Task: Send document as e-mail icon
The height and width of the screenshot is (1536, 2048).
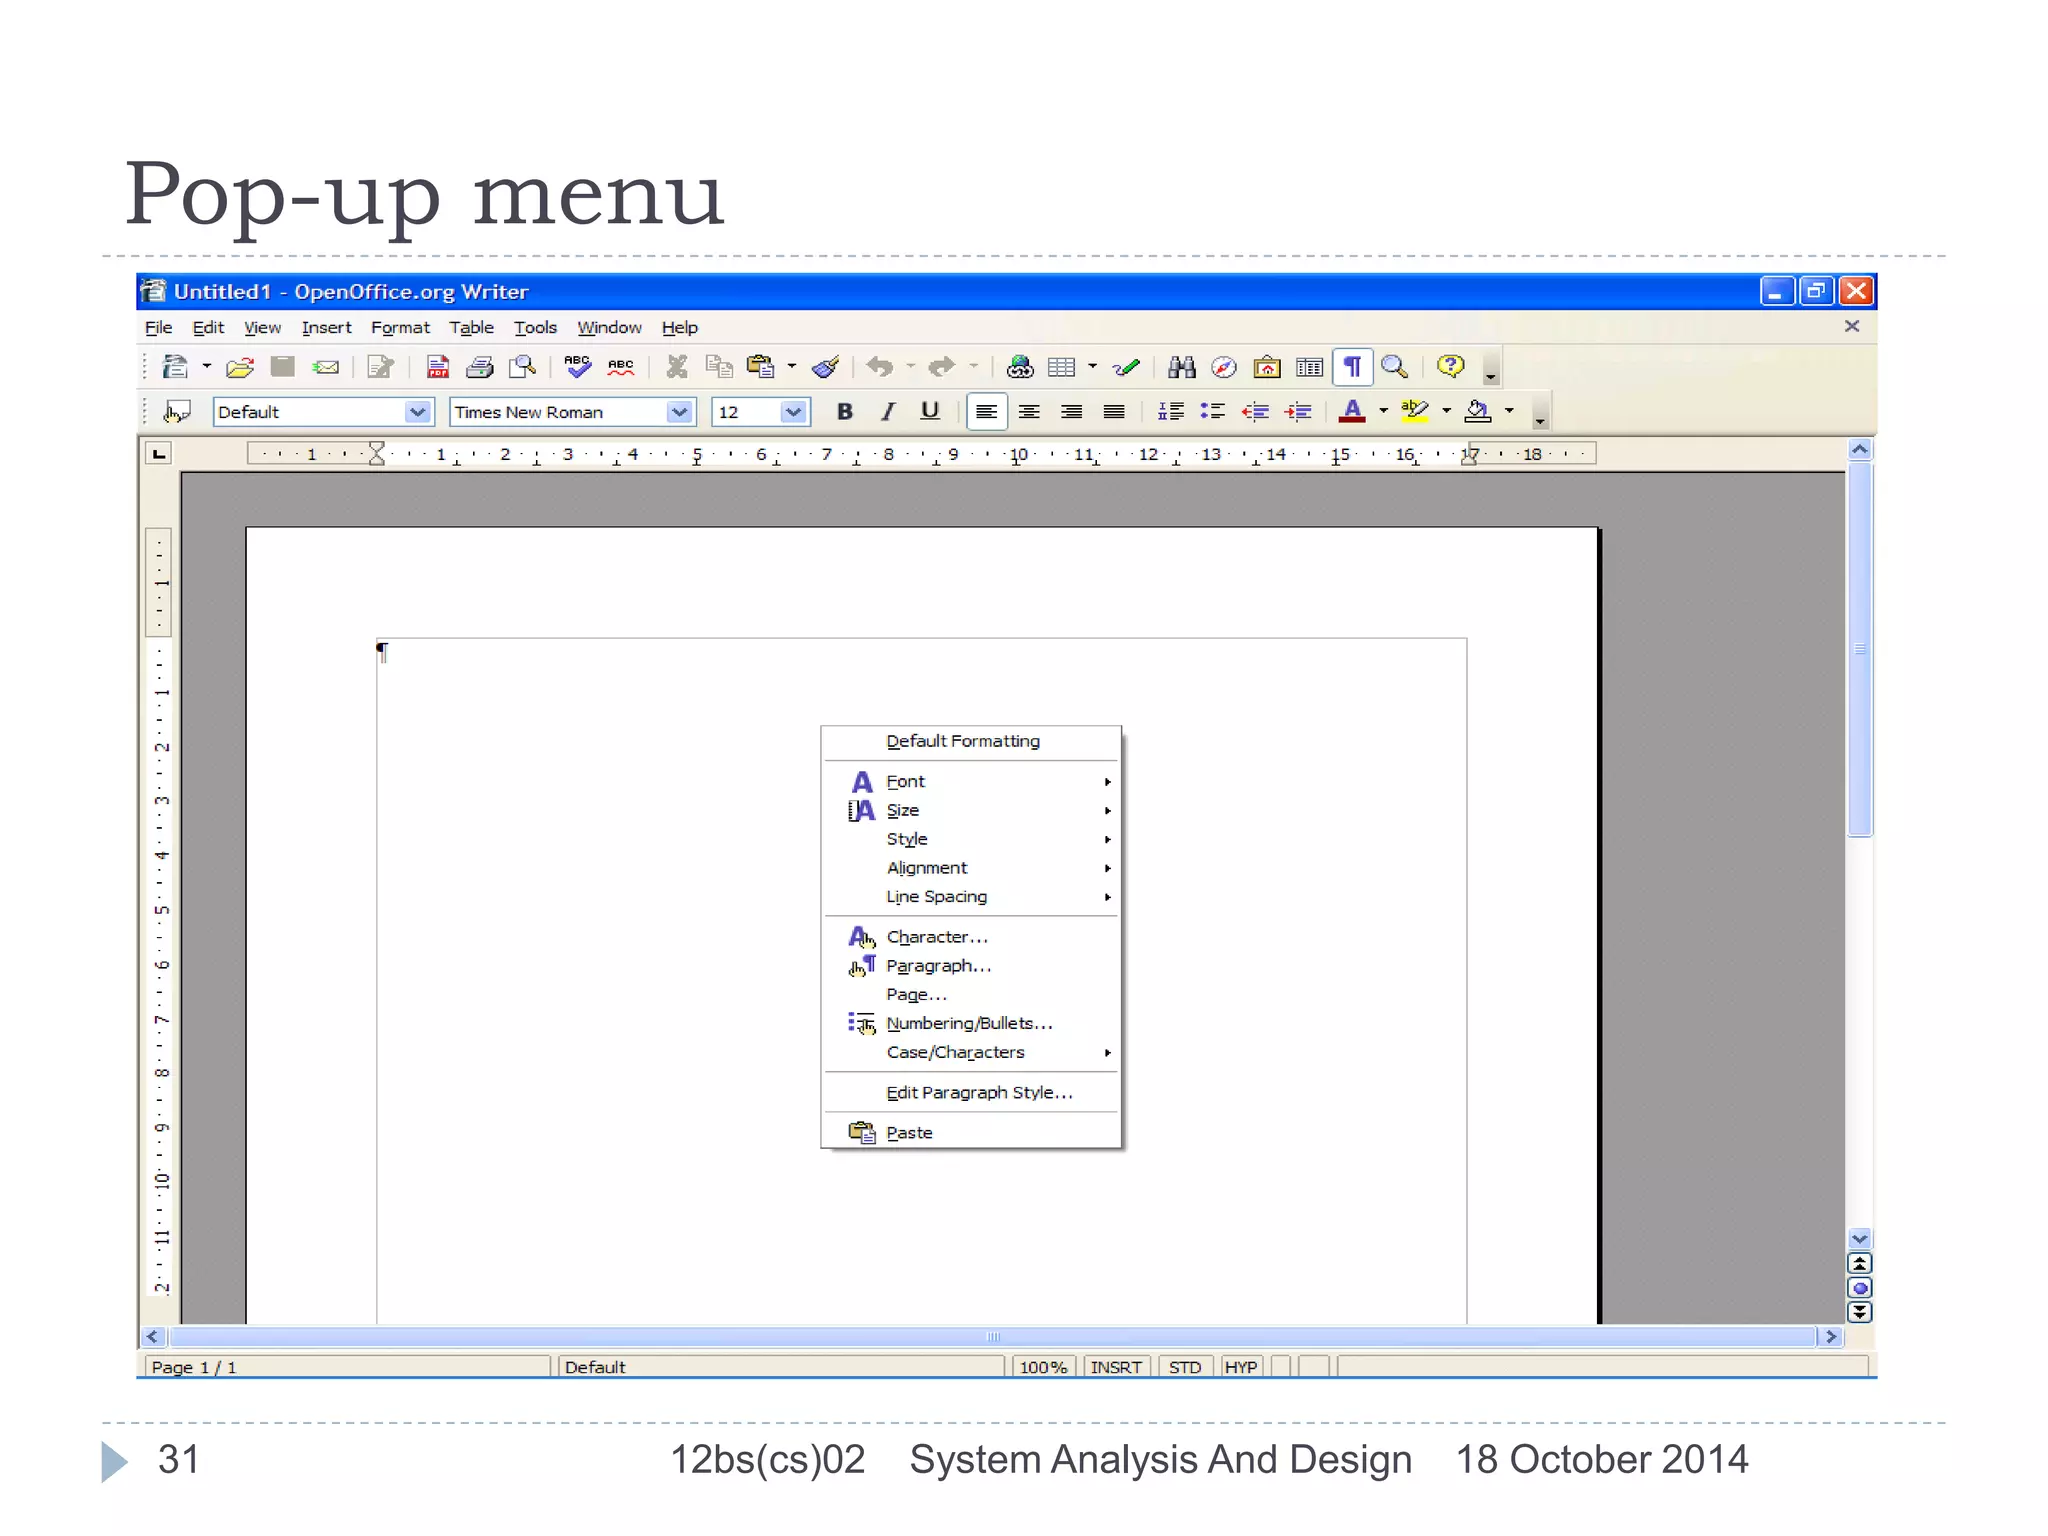Action: click(x=326, y=367)
